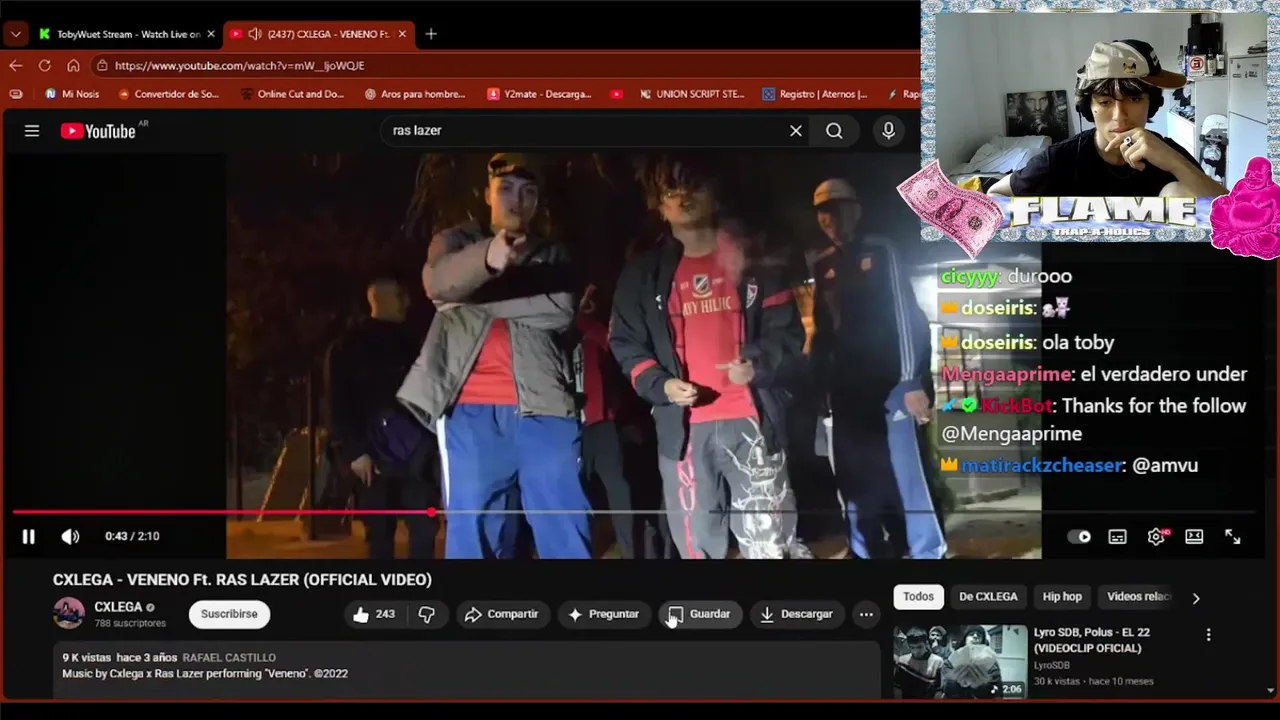Viewport: 1280px width, 720px height.
Task: Click the RAFAEL CASTILLO text in description
Action: (x=229, y=658)
